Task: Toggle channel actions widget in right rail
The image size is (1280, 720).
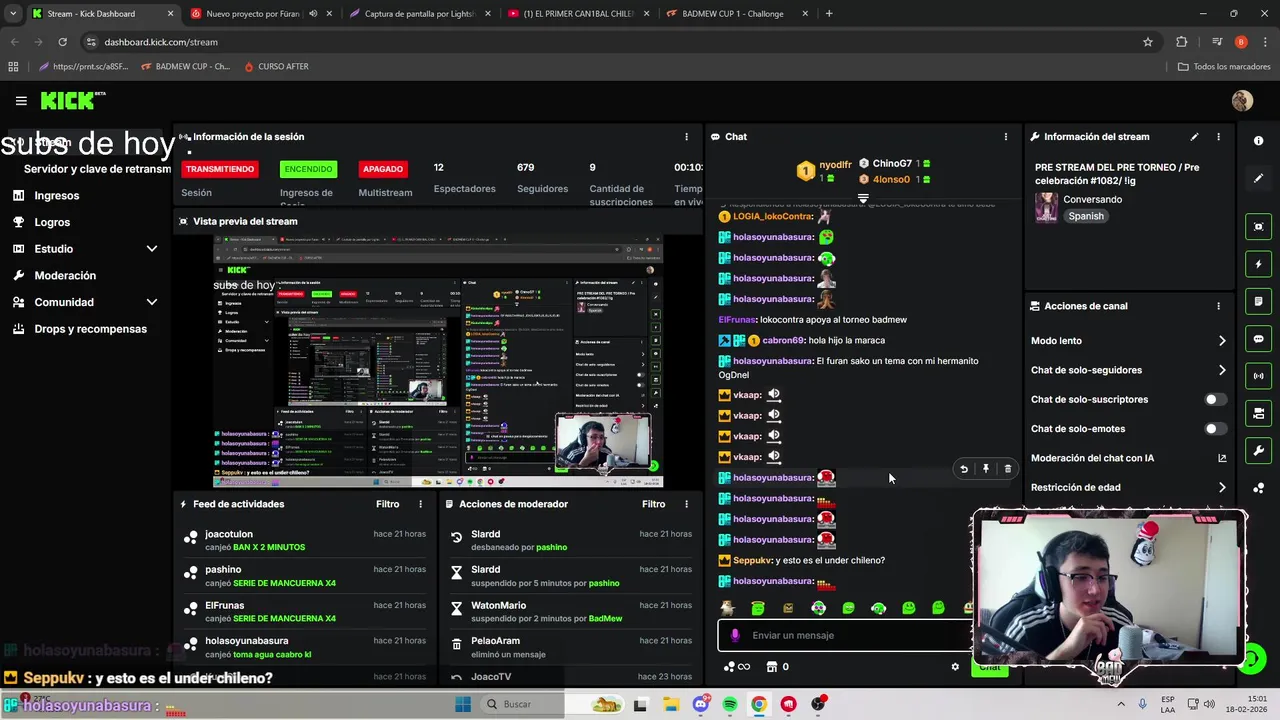Action: [x=1258, y=413]
